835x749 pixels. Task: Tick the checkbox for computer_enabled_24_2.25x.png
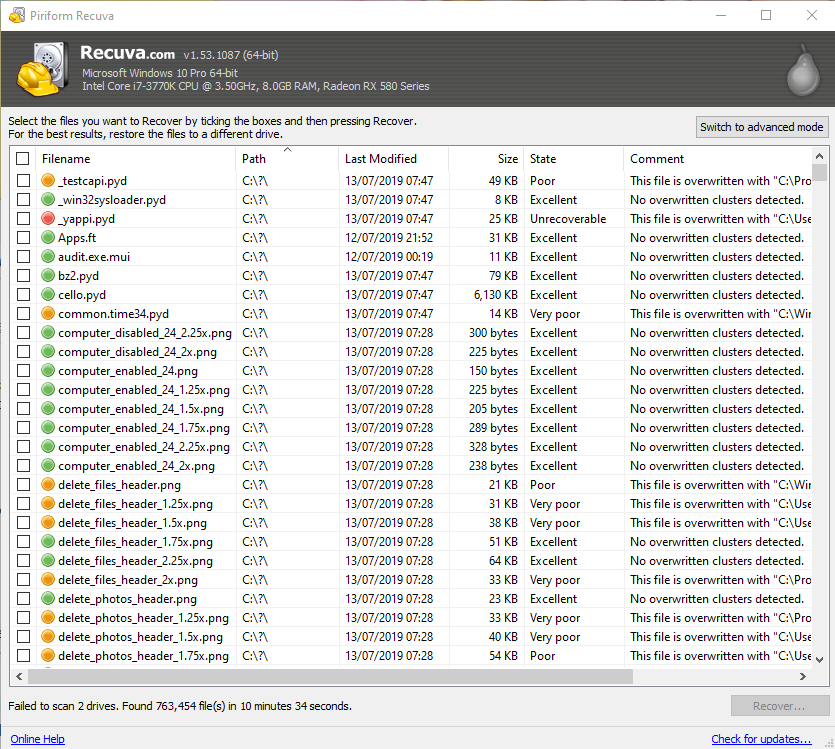tap(23, 447)
